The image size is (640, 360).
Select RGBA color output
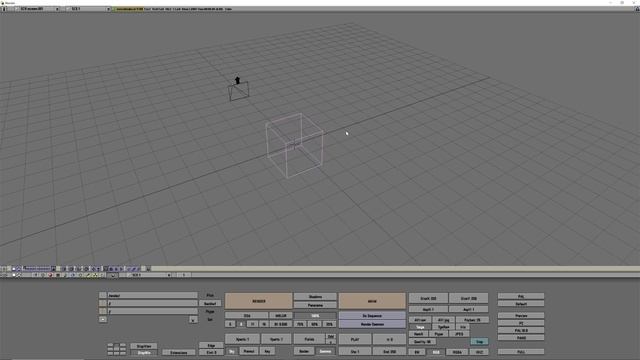pos(457,352)
